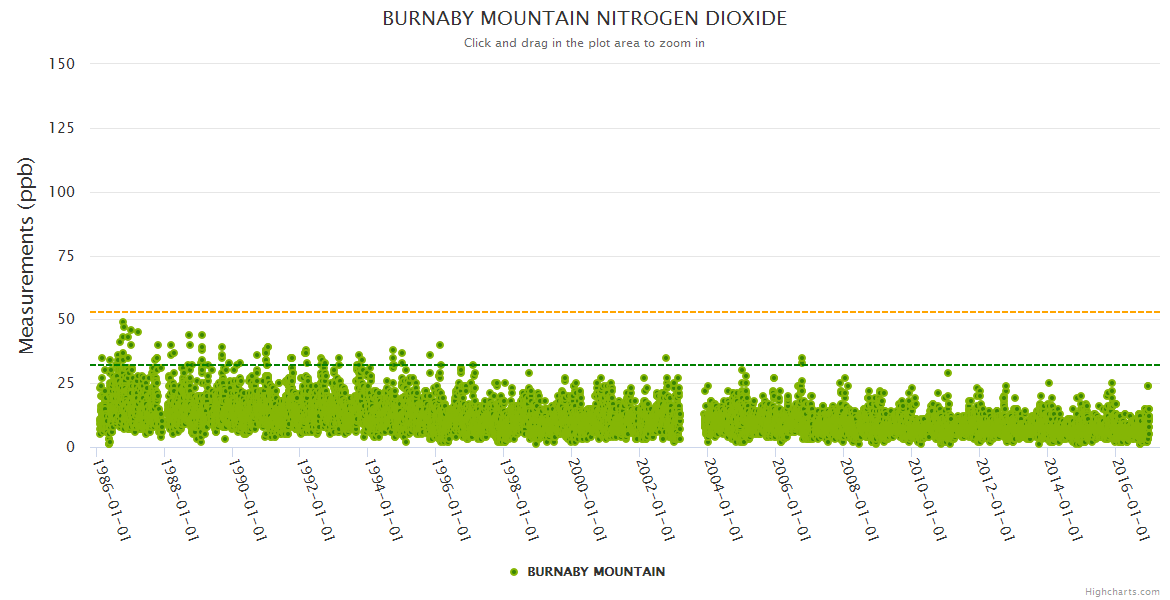Viewport: 1170px width, 600px height.
Task: Click the 75 y-axis label
Action: [x=66, y=256]
